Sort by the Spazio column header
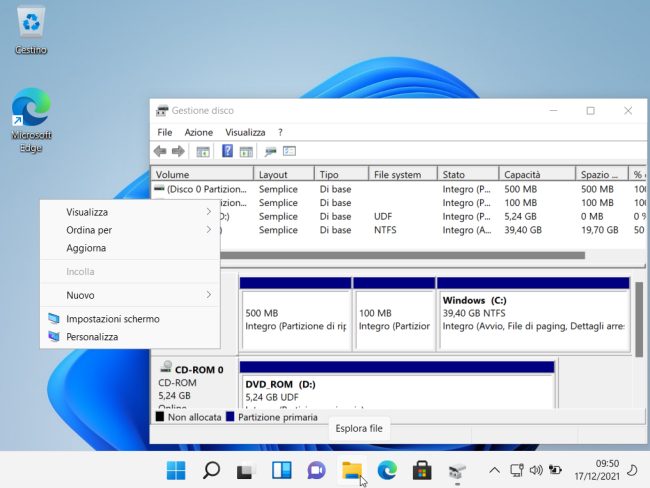The width and height of the screenshot is (650, 488). 602,174
